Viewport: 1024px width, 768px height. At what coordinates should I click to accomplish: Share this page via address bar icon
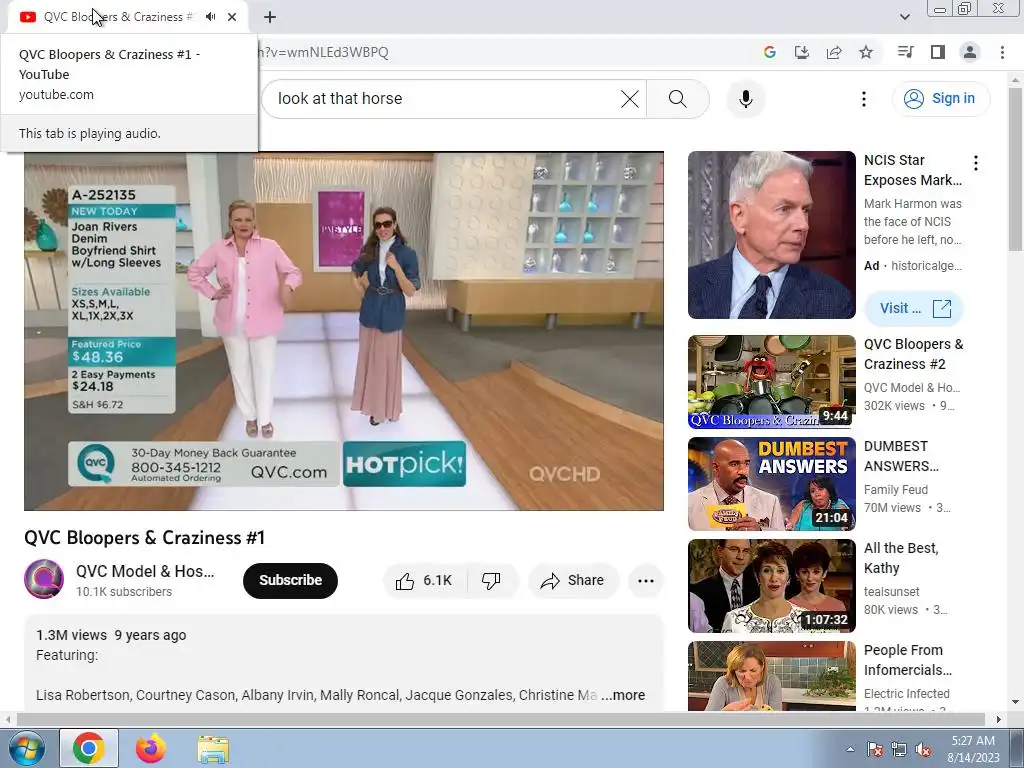(x=834, y=52)
